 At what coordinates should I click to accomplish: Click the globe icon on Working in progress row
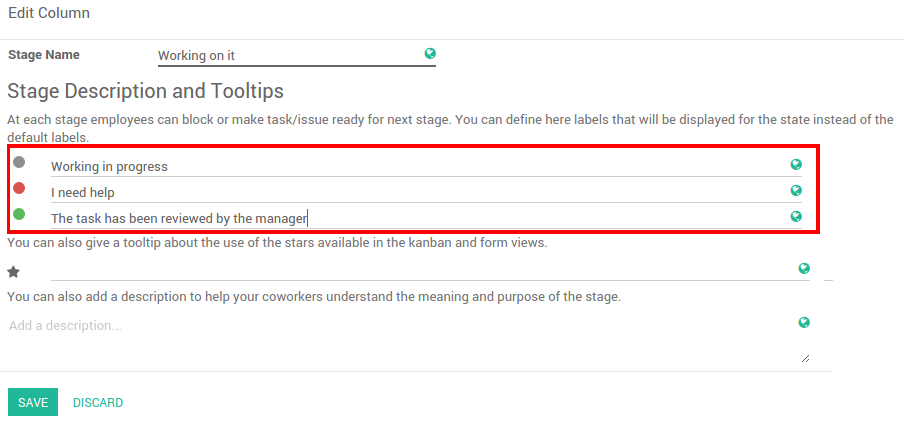coord(796,165)
